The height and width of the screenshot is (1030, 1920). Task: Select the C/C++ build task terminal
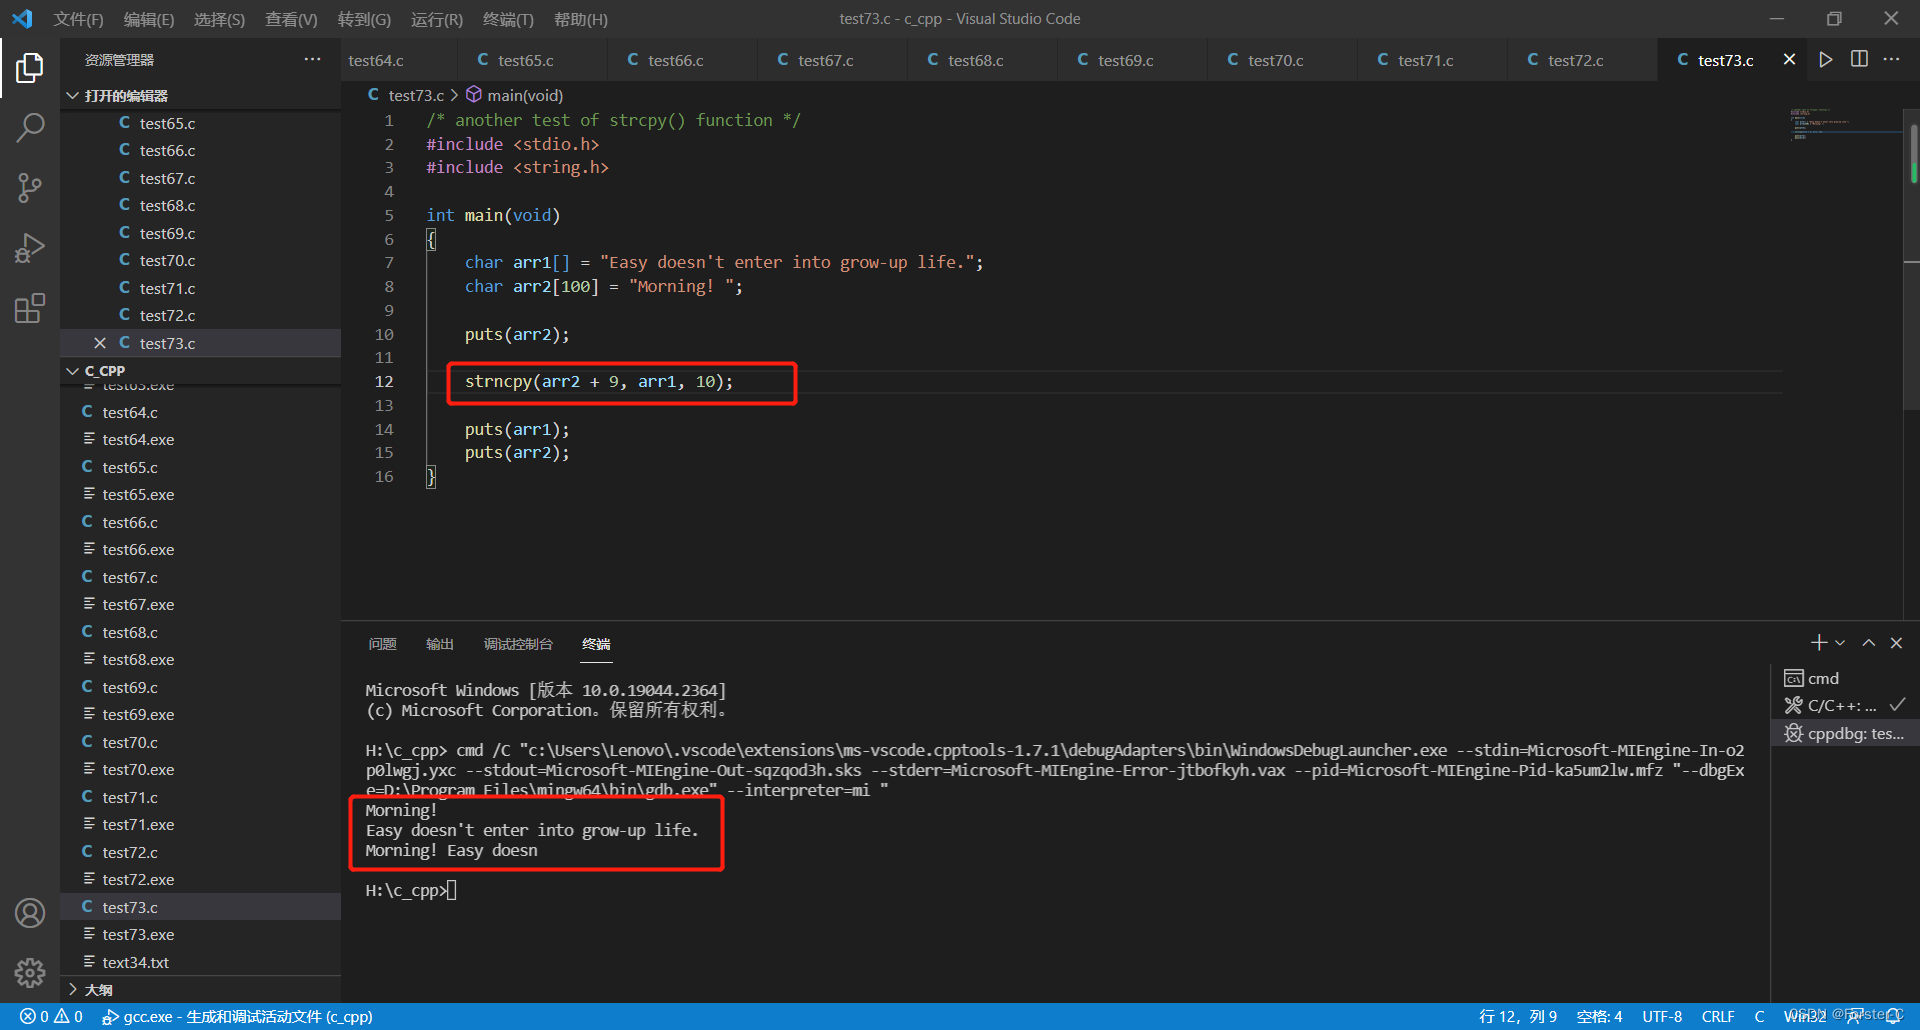[x=1845, y=706]
